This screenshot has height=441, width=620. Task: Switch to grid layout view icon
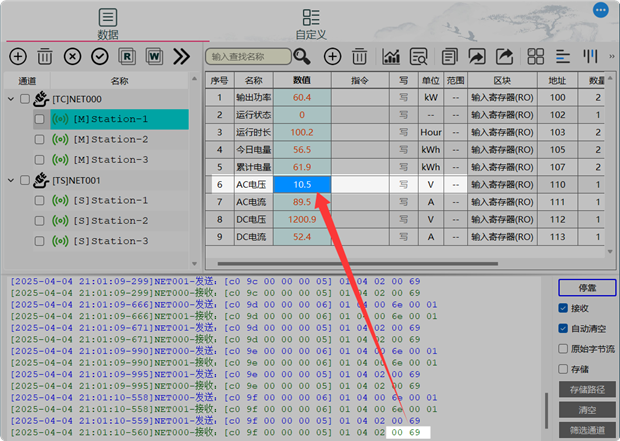click(x=536, y=57)
